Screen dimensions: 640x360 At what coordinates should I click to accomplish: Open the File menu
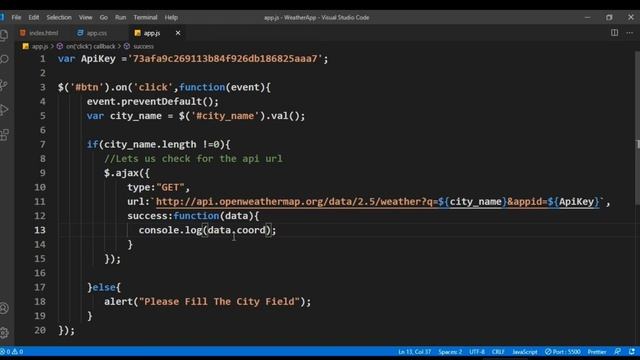tap(16, 18)
